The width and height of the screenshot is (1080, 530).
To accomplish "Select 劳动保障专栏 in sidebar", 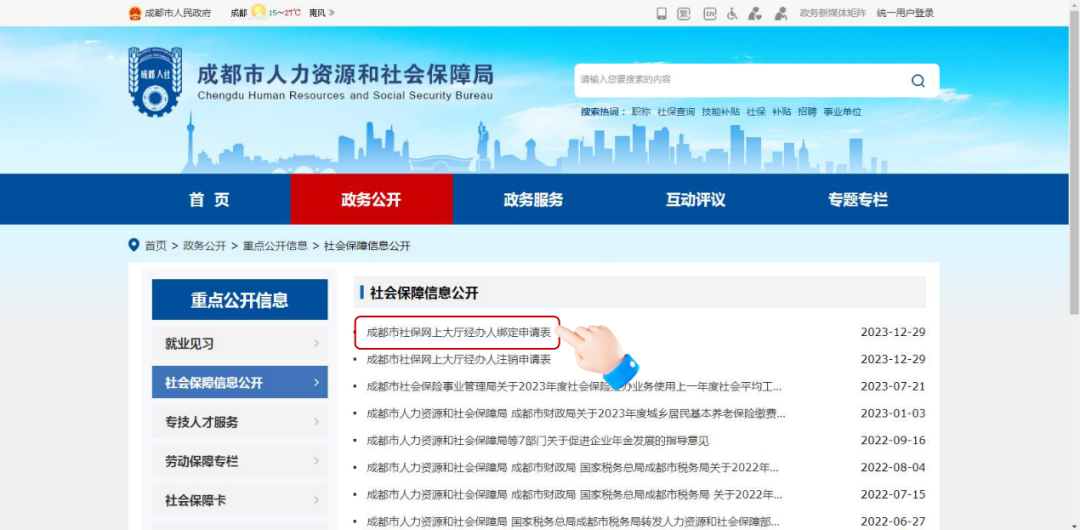I will [x=240, y=461].
